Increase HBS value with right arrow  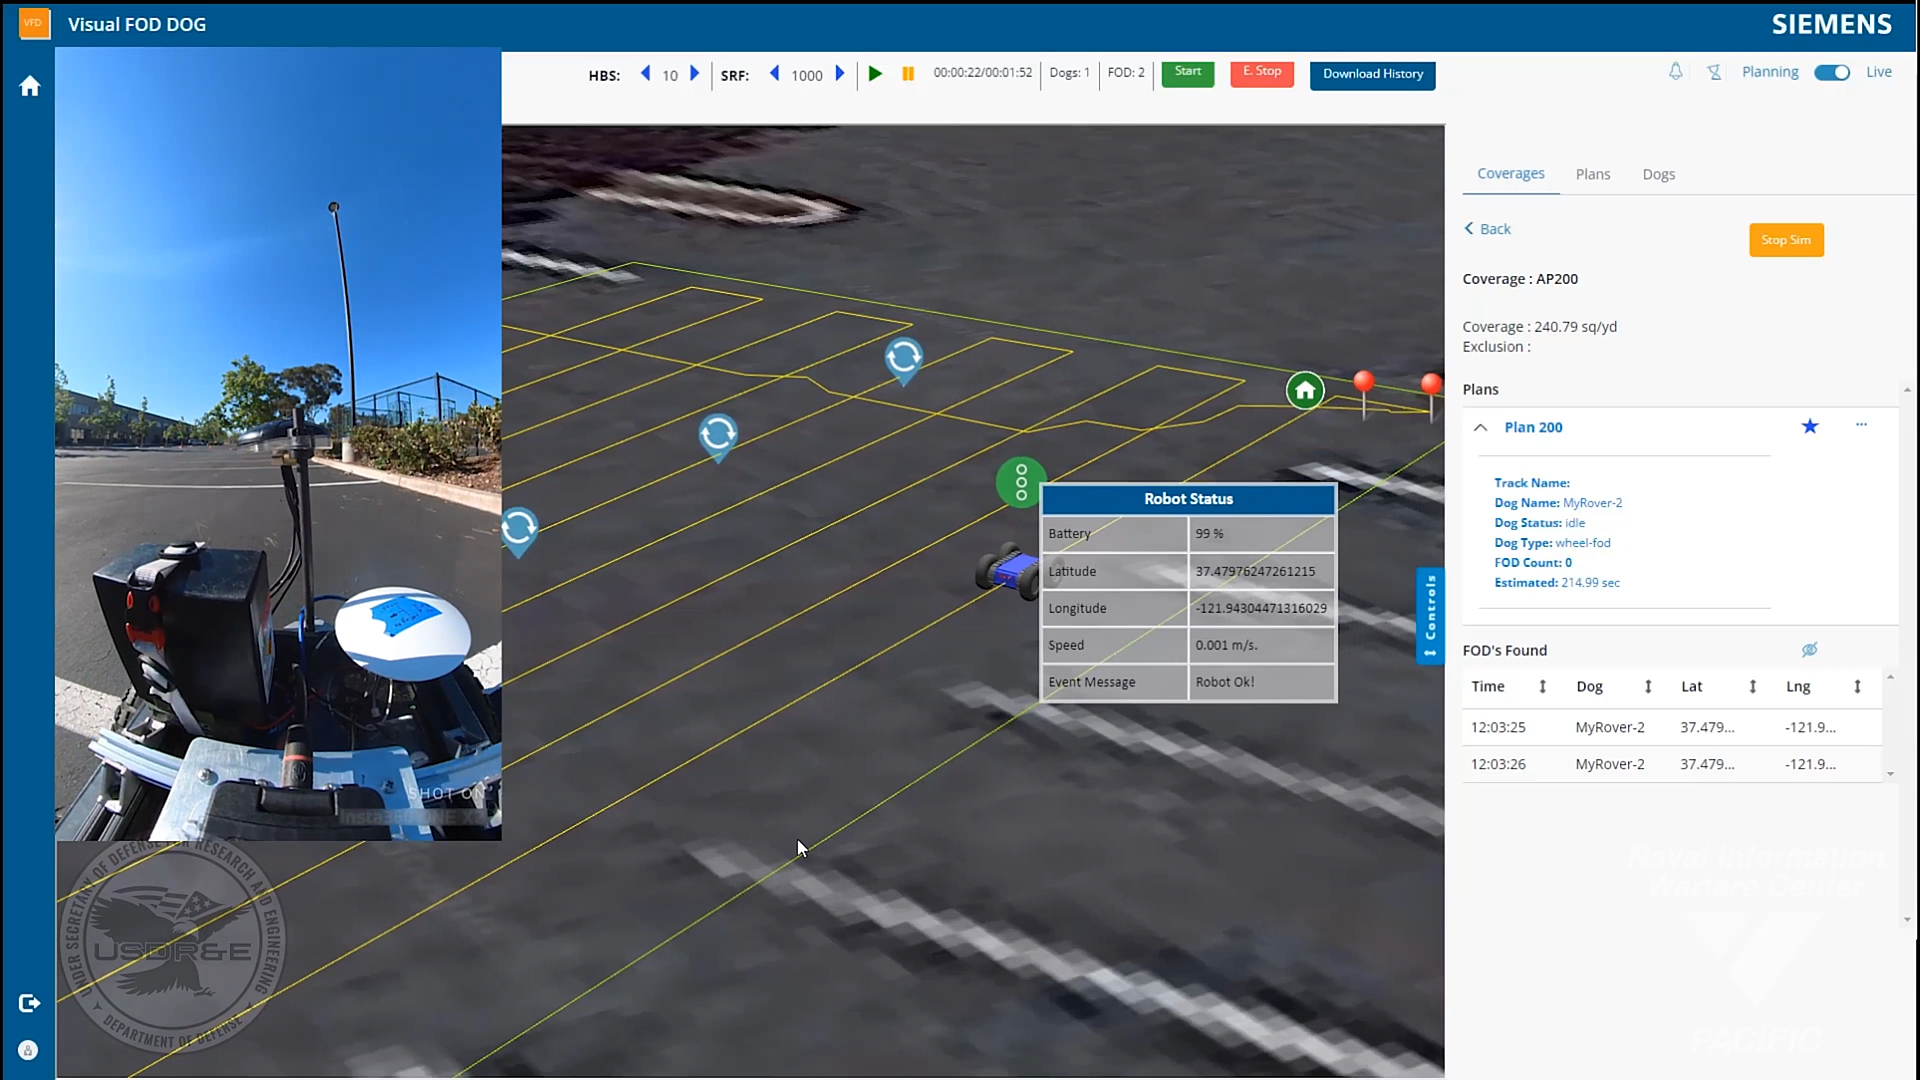pos(695,73)
